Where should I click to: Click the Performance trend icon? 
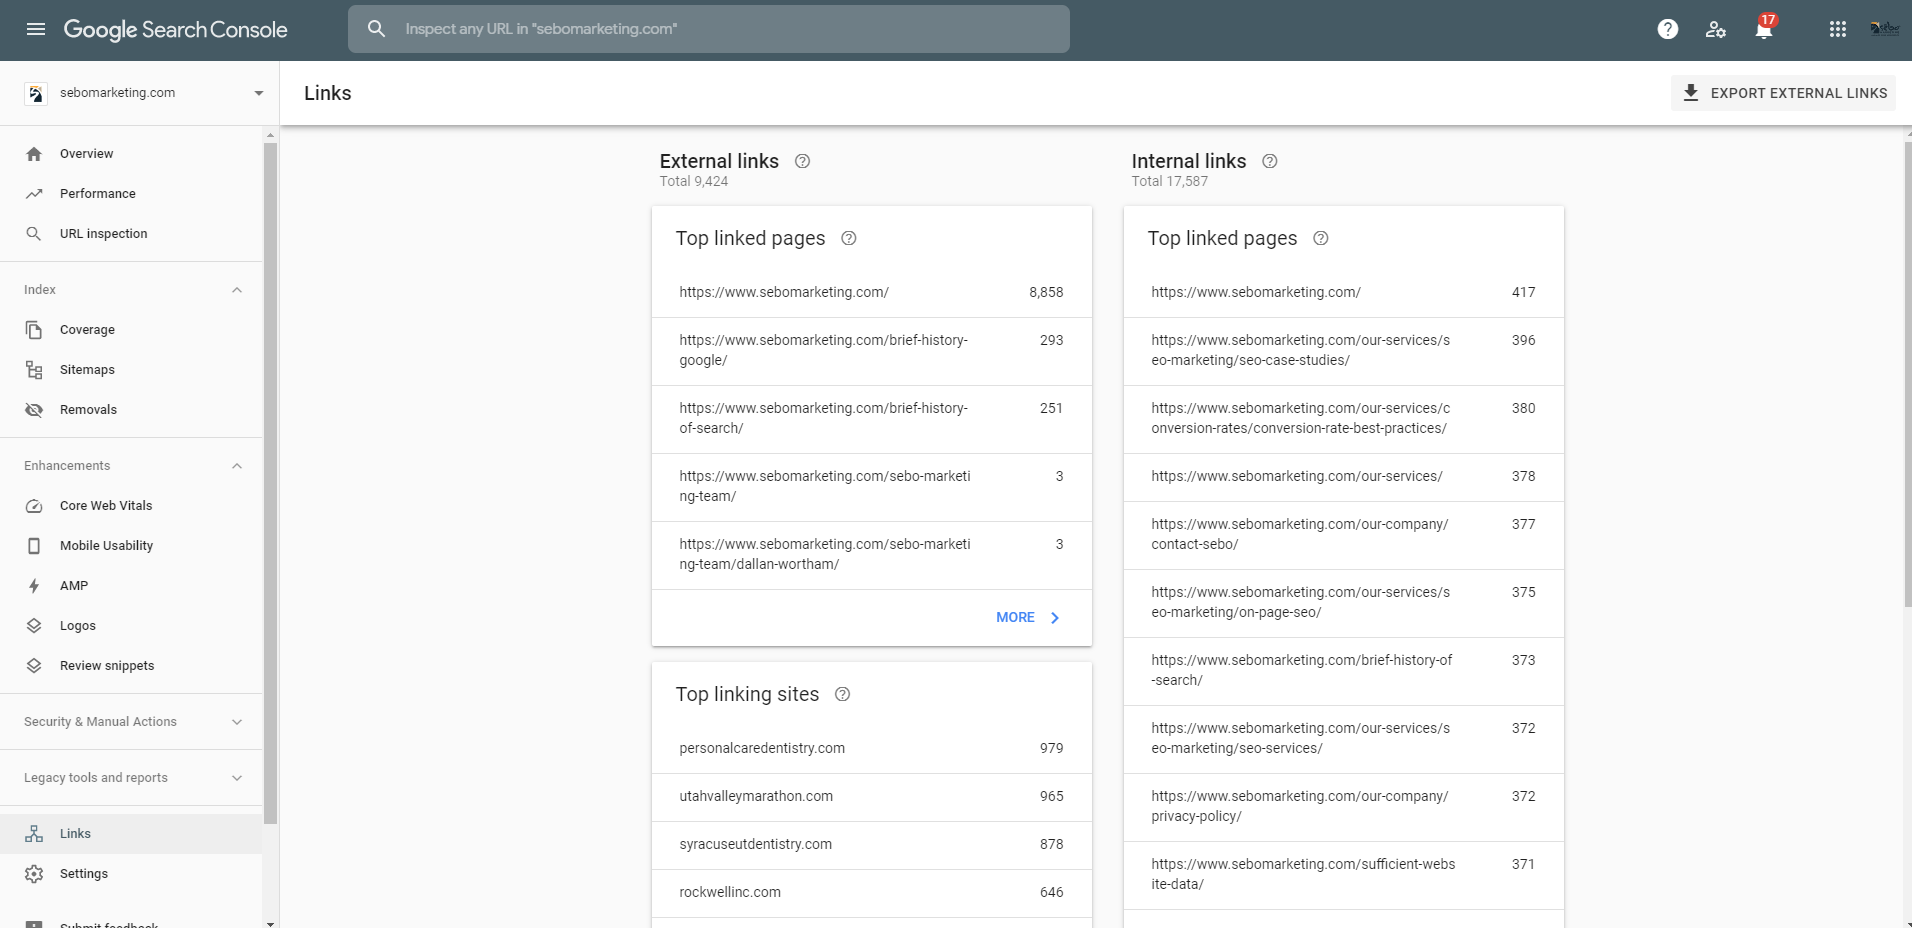34,193
